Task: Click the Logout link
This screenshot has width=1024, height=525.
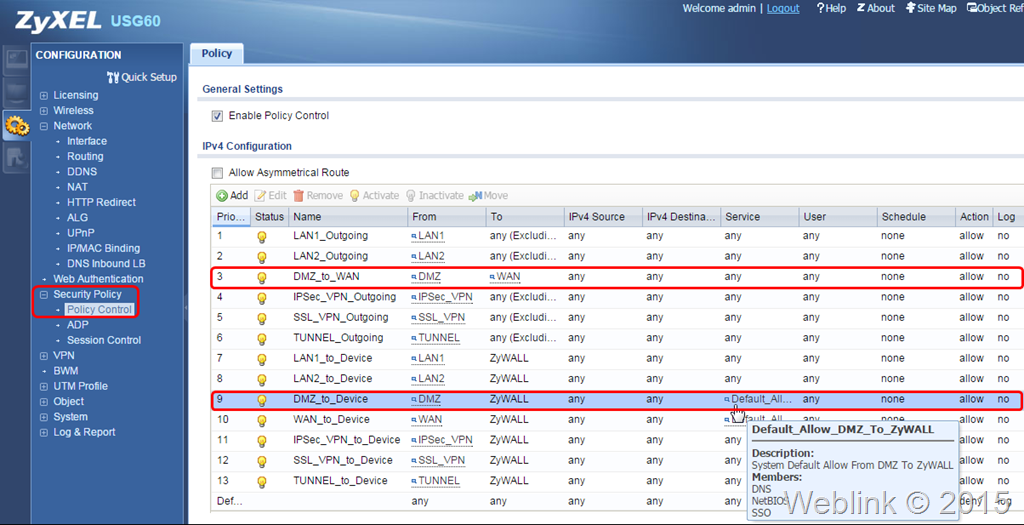Action: (x=783, y=8)
